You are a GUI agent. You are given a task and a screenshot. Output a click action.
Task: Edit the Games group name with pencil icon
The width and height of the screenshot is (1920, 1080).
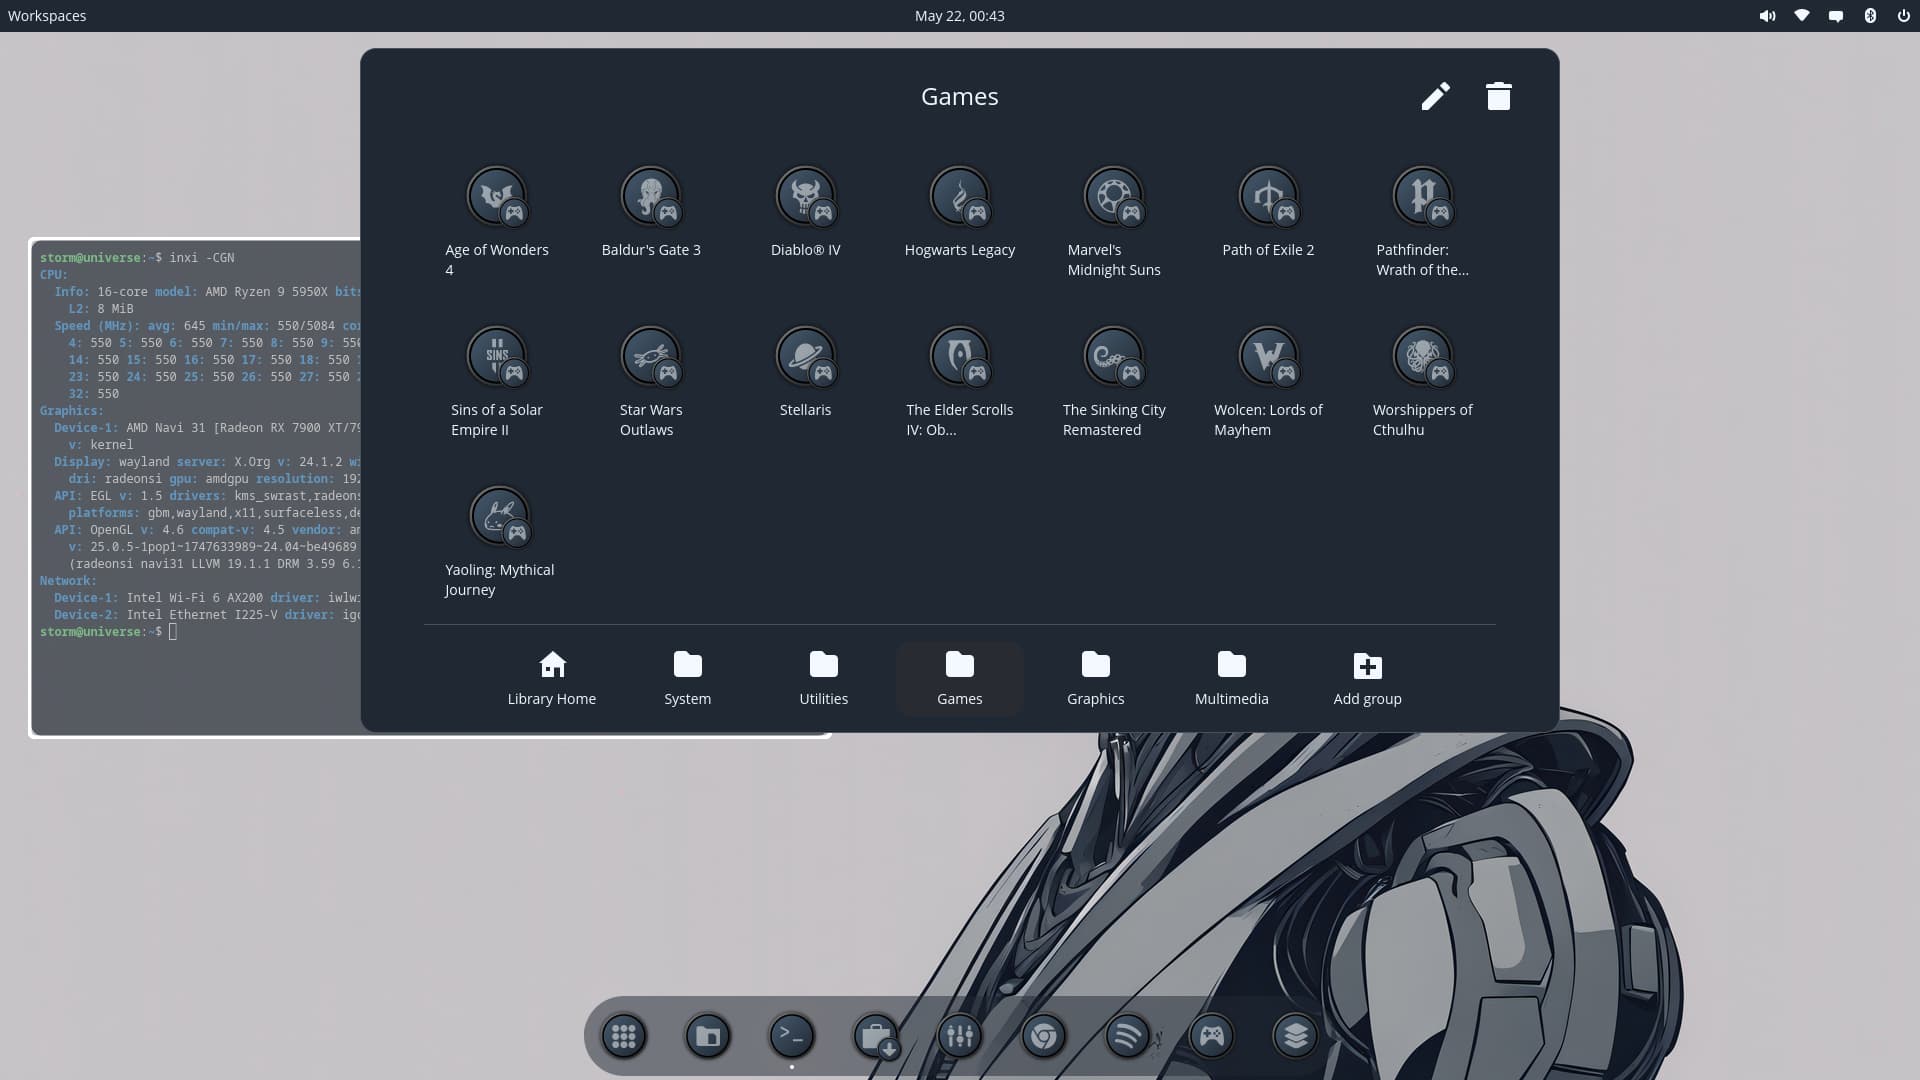(1436, 96)
